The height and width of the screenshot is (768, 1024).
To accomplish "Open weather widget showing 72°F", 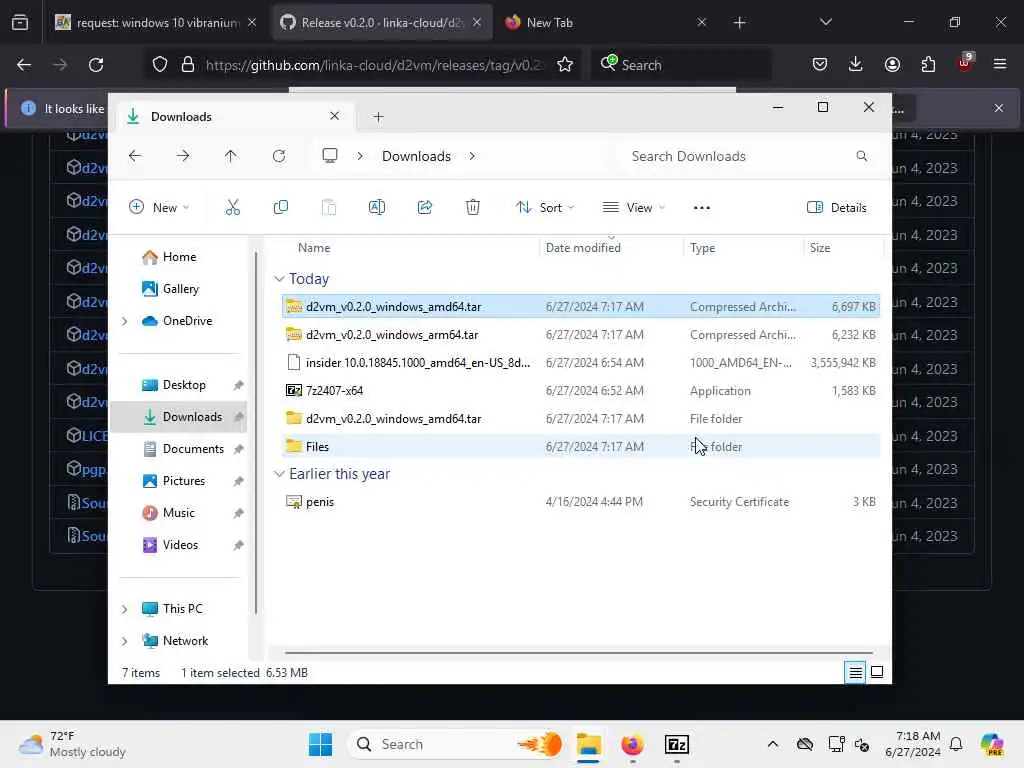I will [x=72, y=744].
